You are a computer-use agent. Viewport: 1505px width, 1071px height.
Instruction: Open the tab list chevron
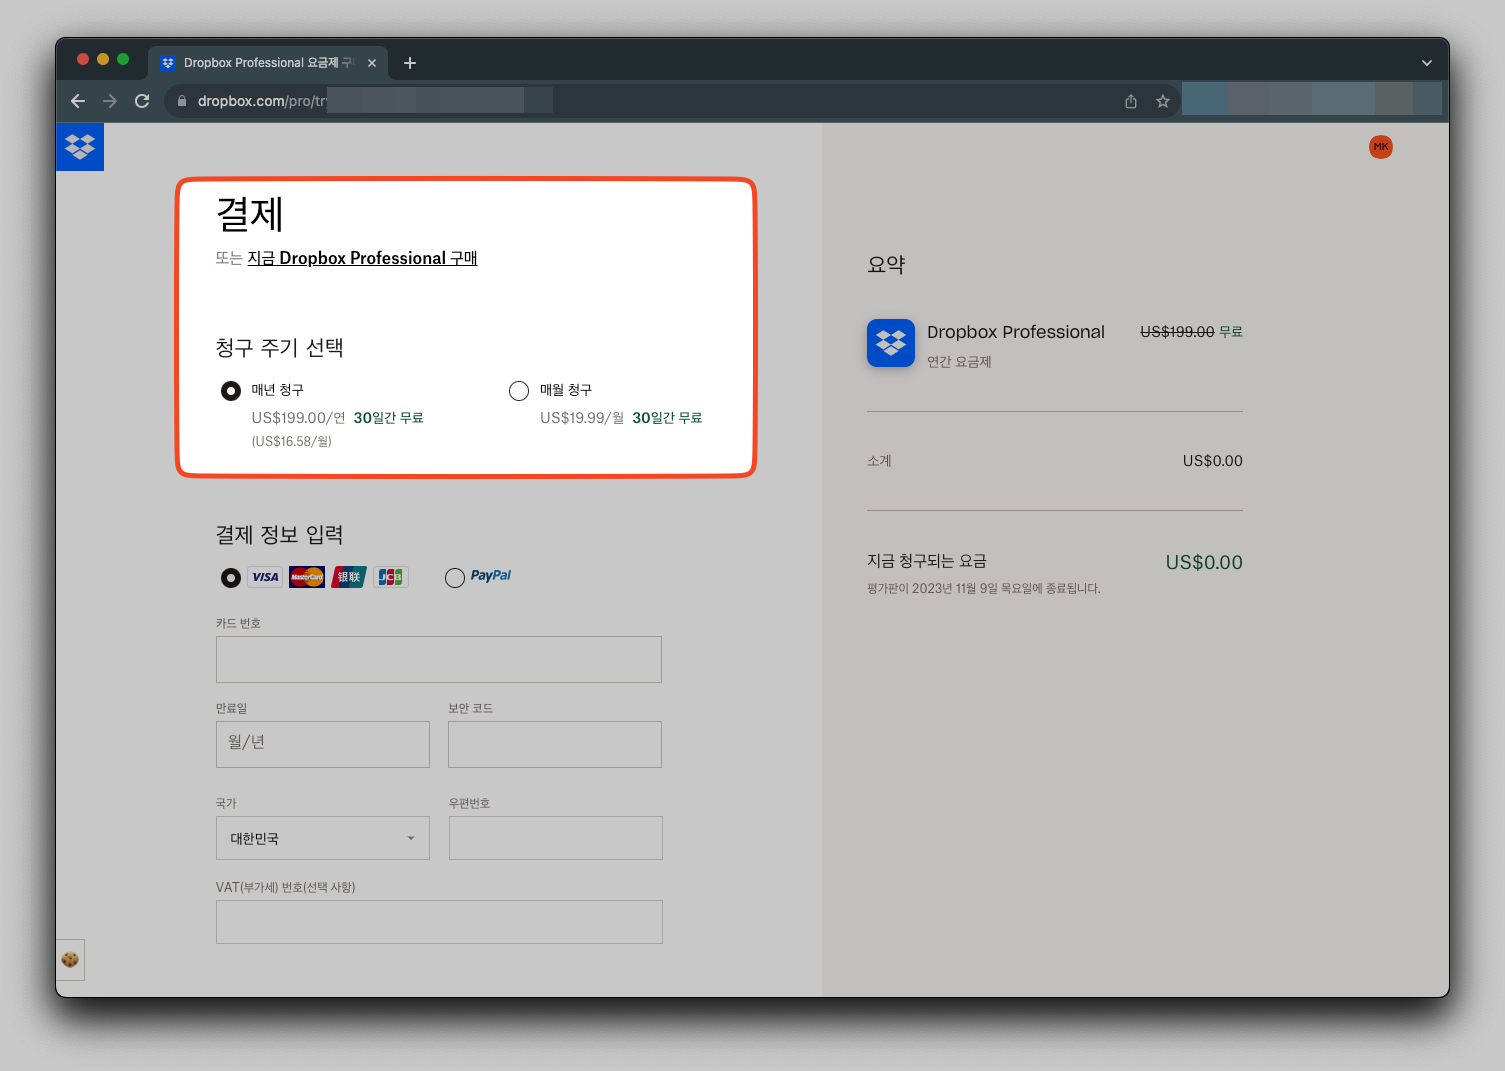(1427, 63)
